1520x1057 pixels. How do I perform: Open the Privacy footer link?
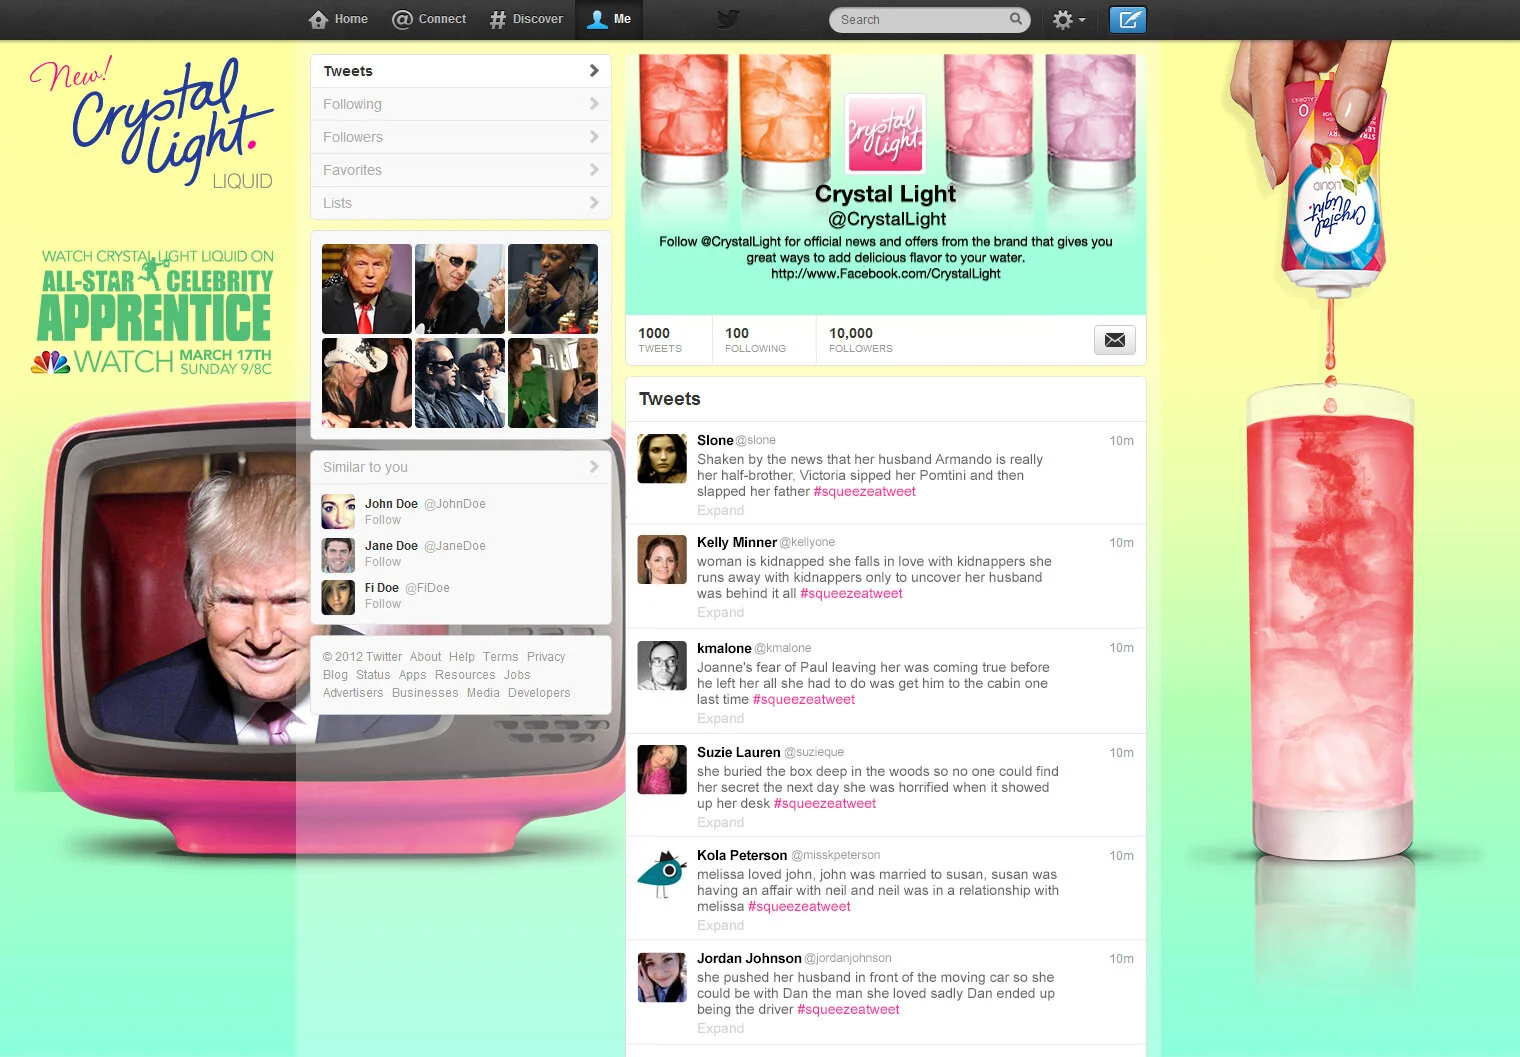click(546, 657)
